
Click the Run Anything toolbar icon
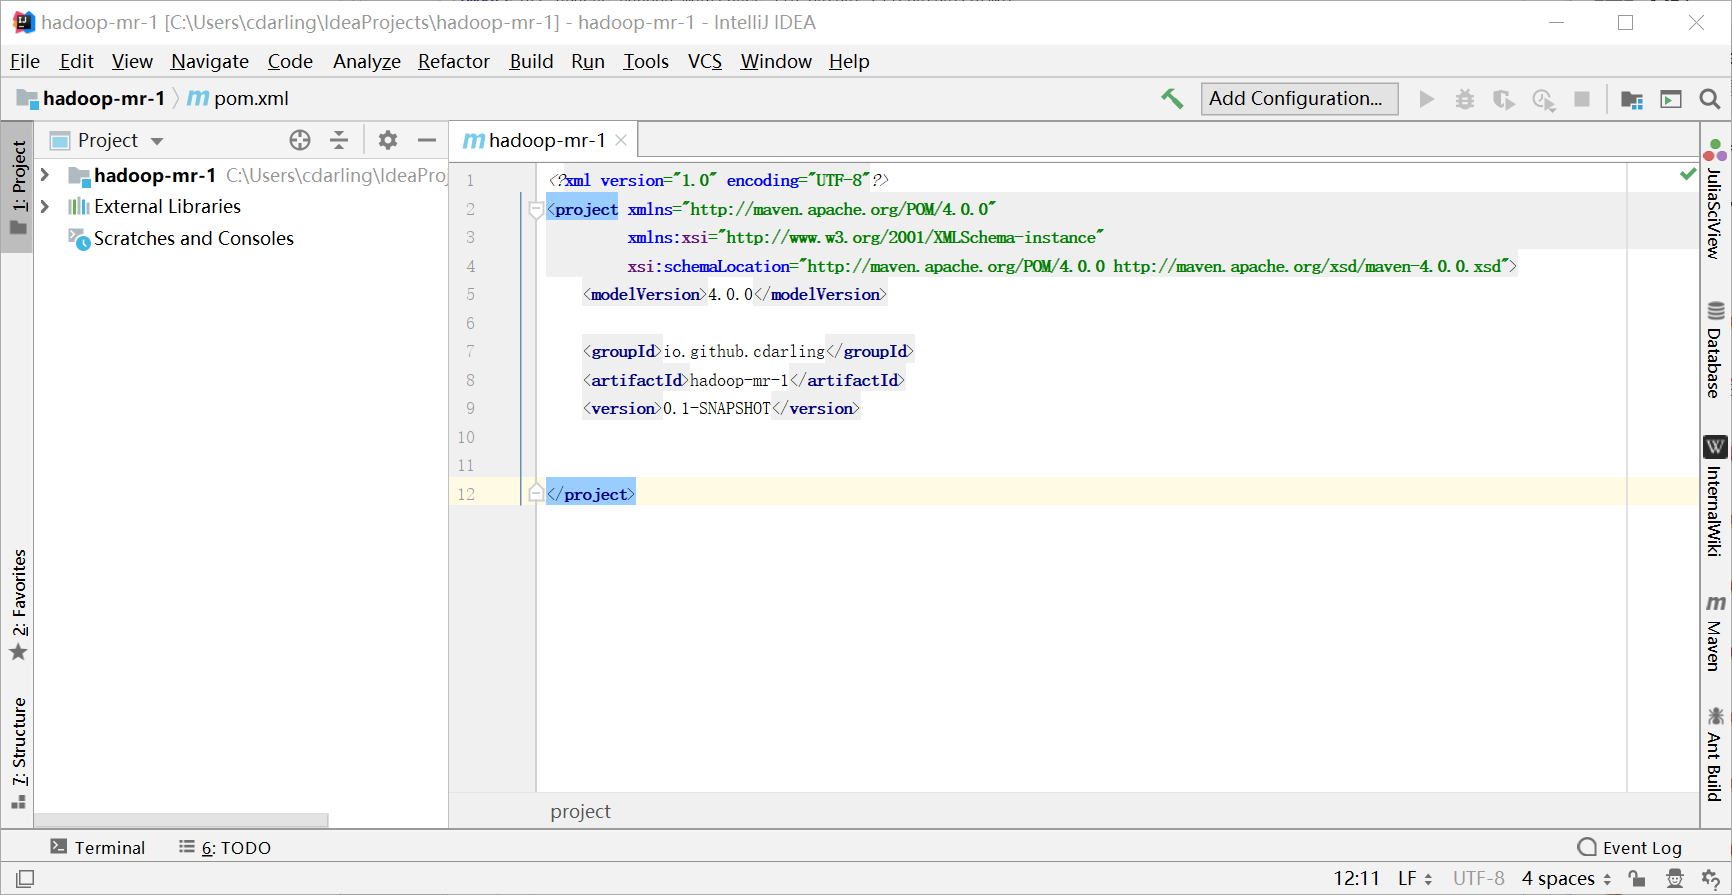[1670, 99]
